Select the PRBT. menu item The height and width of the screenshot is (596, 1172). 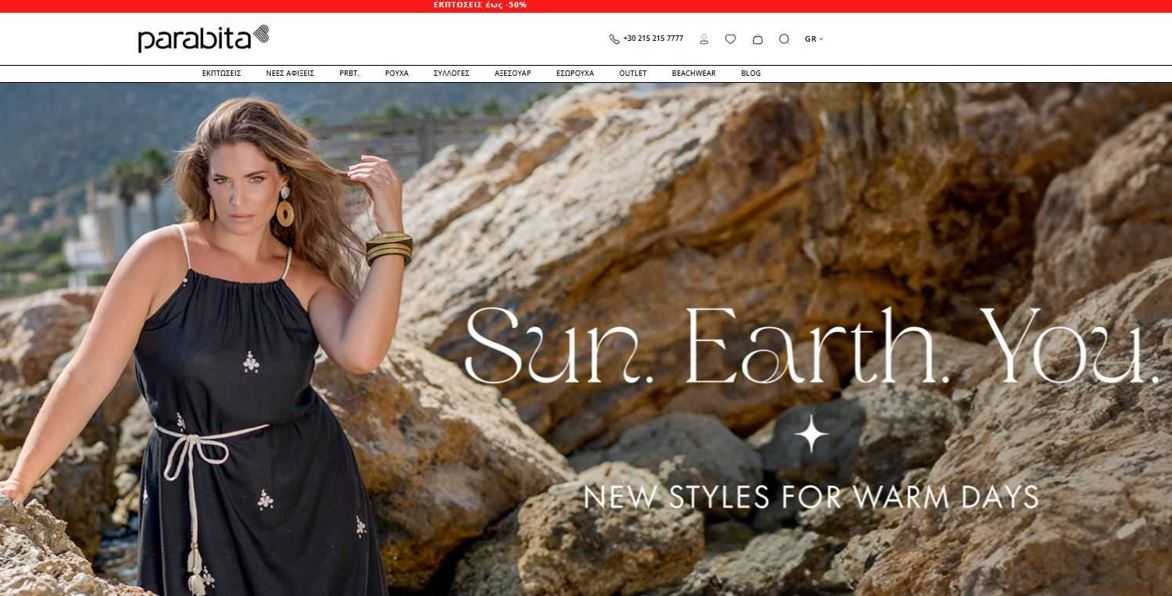(349, 73)
